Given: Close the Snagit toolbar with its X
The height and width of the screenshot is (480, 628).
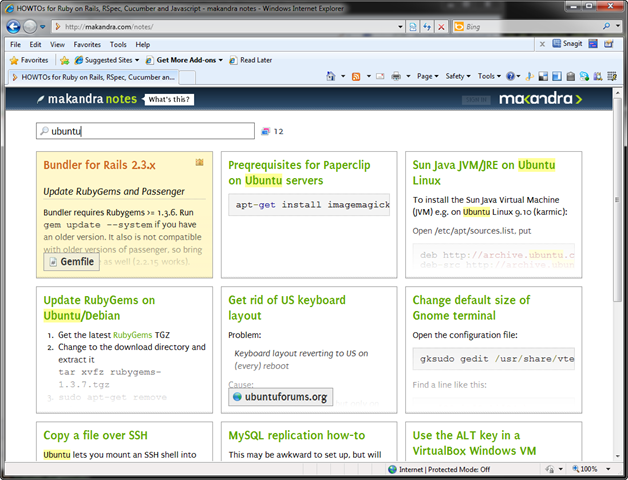Looking at the screenshot, I should pyautogui.click(x=542, y=44).
